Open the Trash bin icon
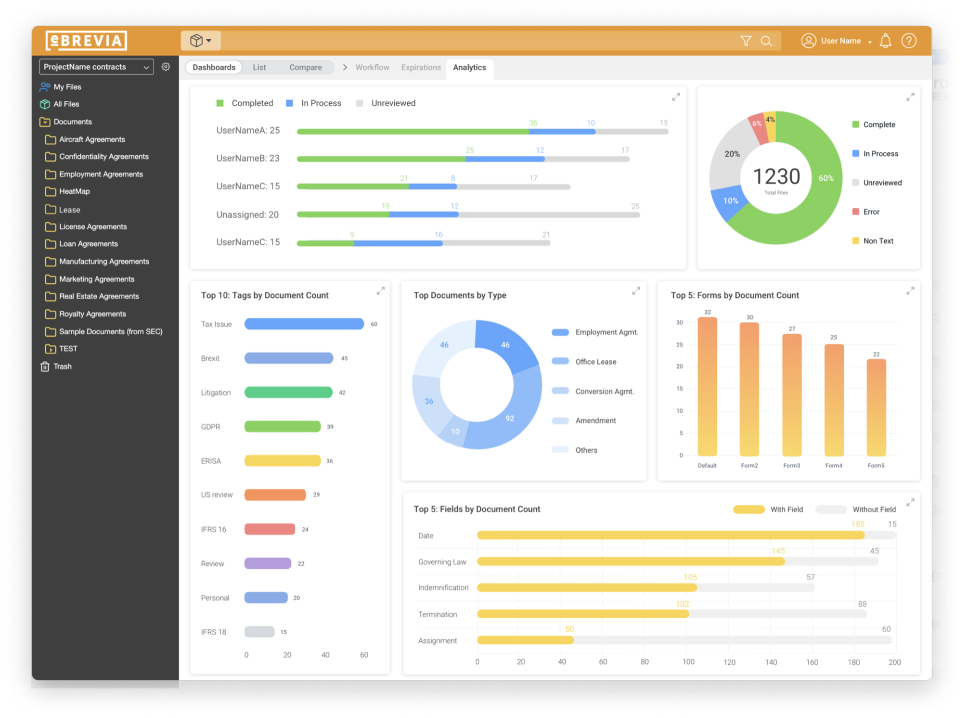 point(45,366)
